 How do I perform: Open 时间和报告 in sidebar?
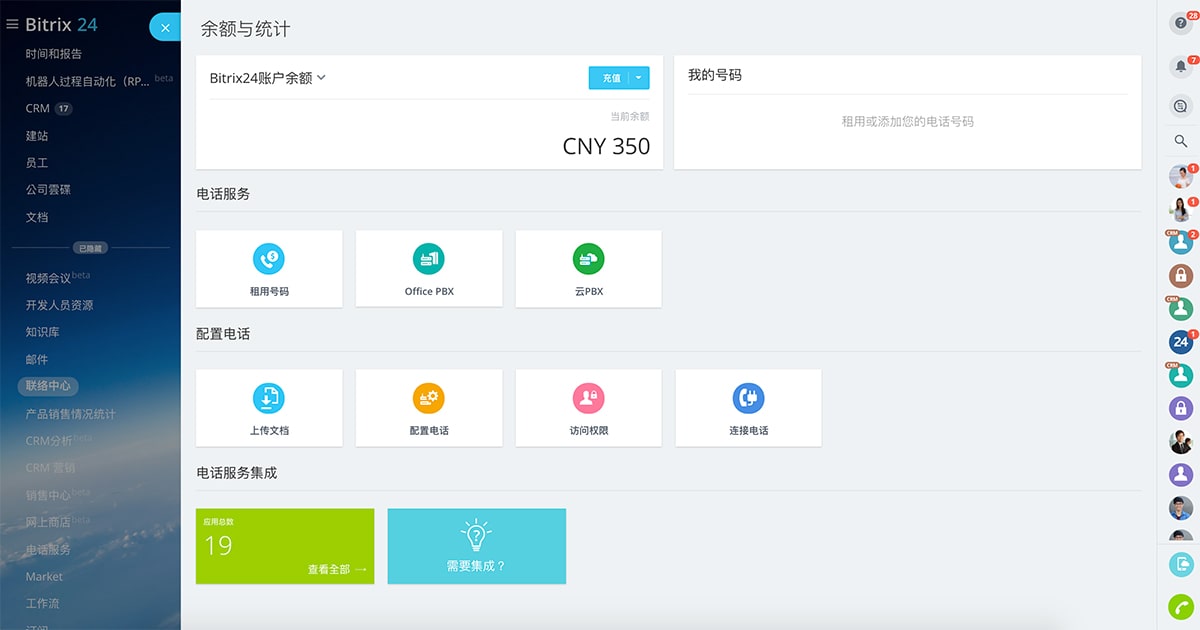click(54, 54)
